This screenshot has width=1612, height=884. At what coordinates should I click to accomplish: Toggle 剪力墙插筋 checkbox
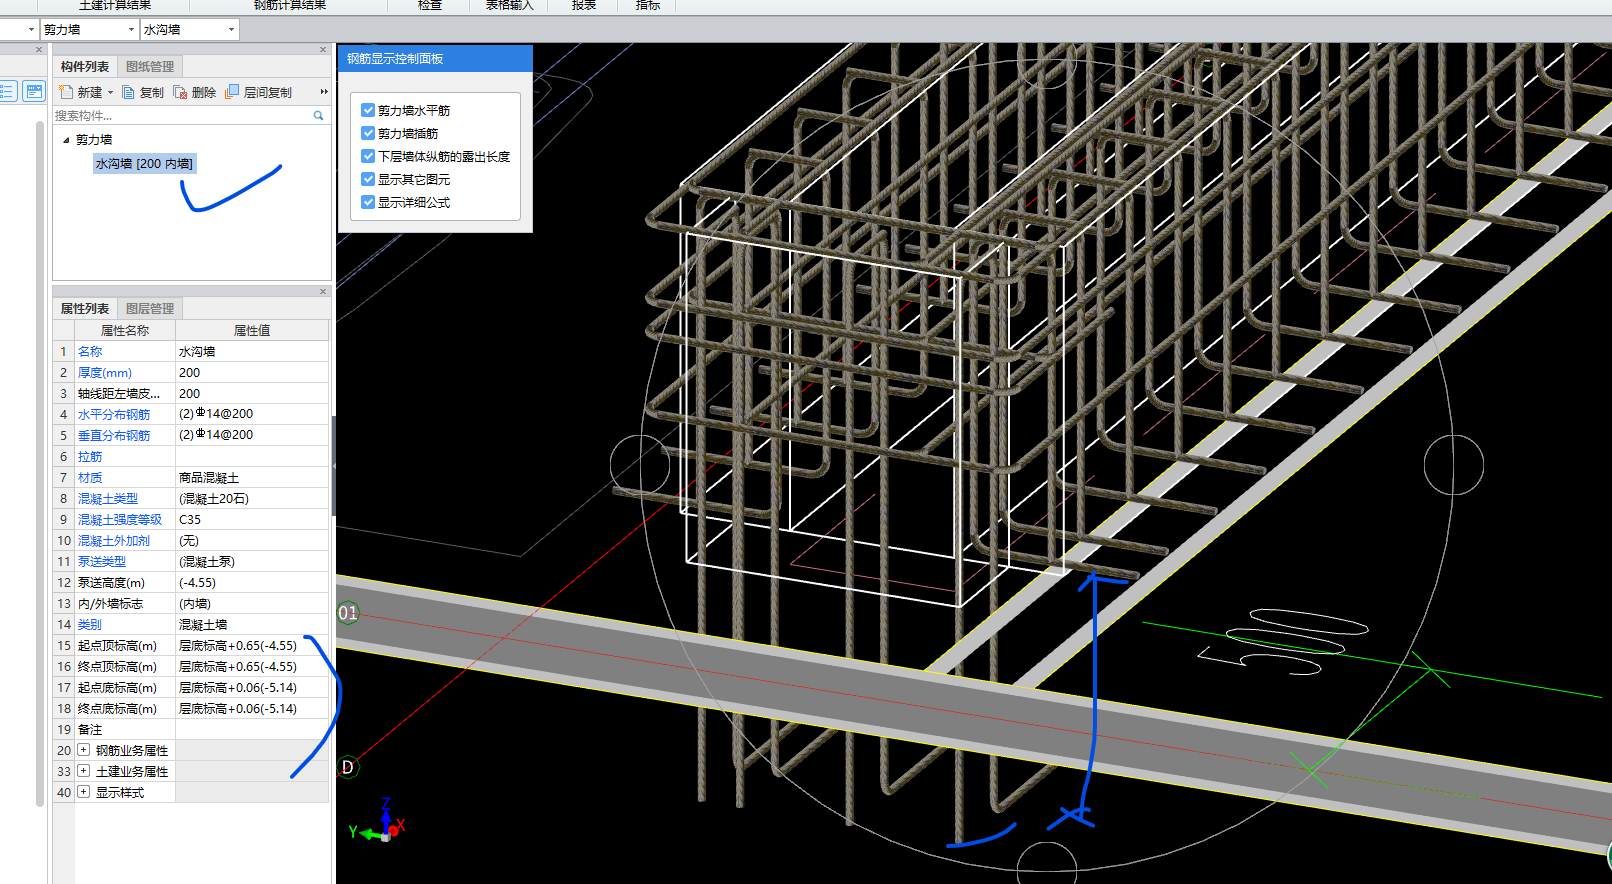368,133
